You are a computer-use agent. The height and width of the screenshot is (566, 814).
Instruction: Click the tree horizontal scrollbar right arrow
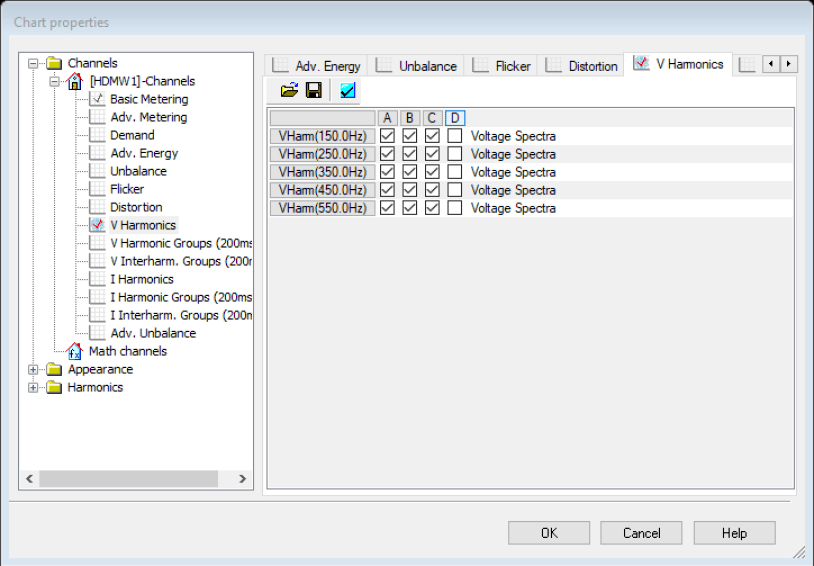[243, 479]
